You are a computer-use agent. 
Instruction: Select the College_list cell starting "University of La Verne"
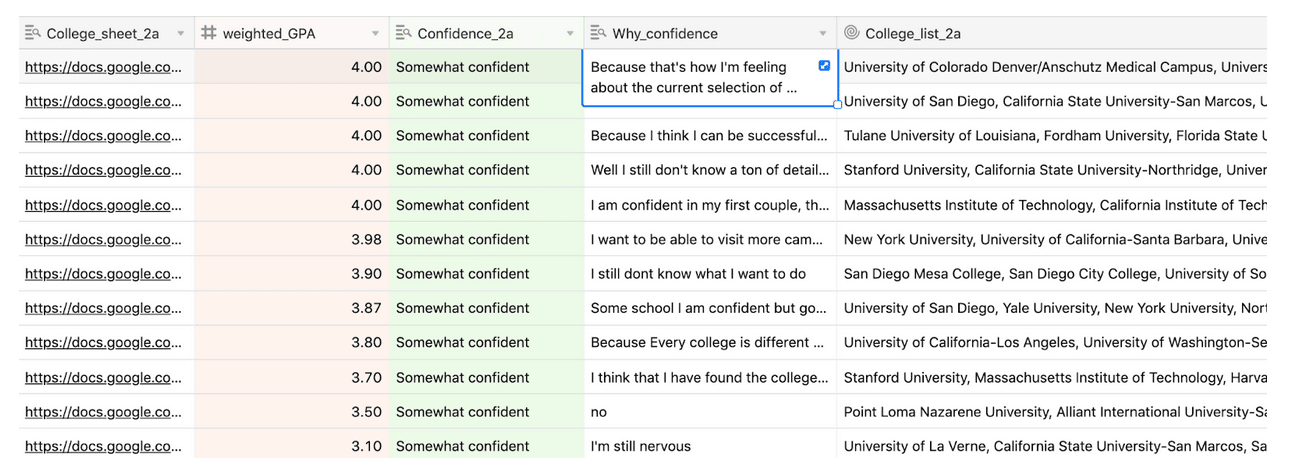tap(1053, 446)
